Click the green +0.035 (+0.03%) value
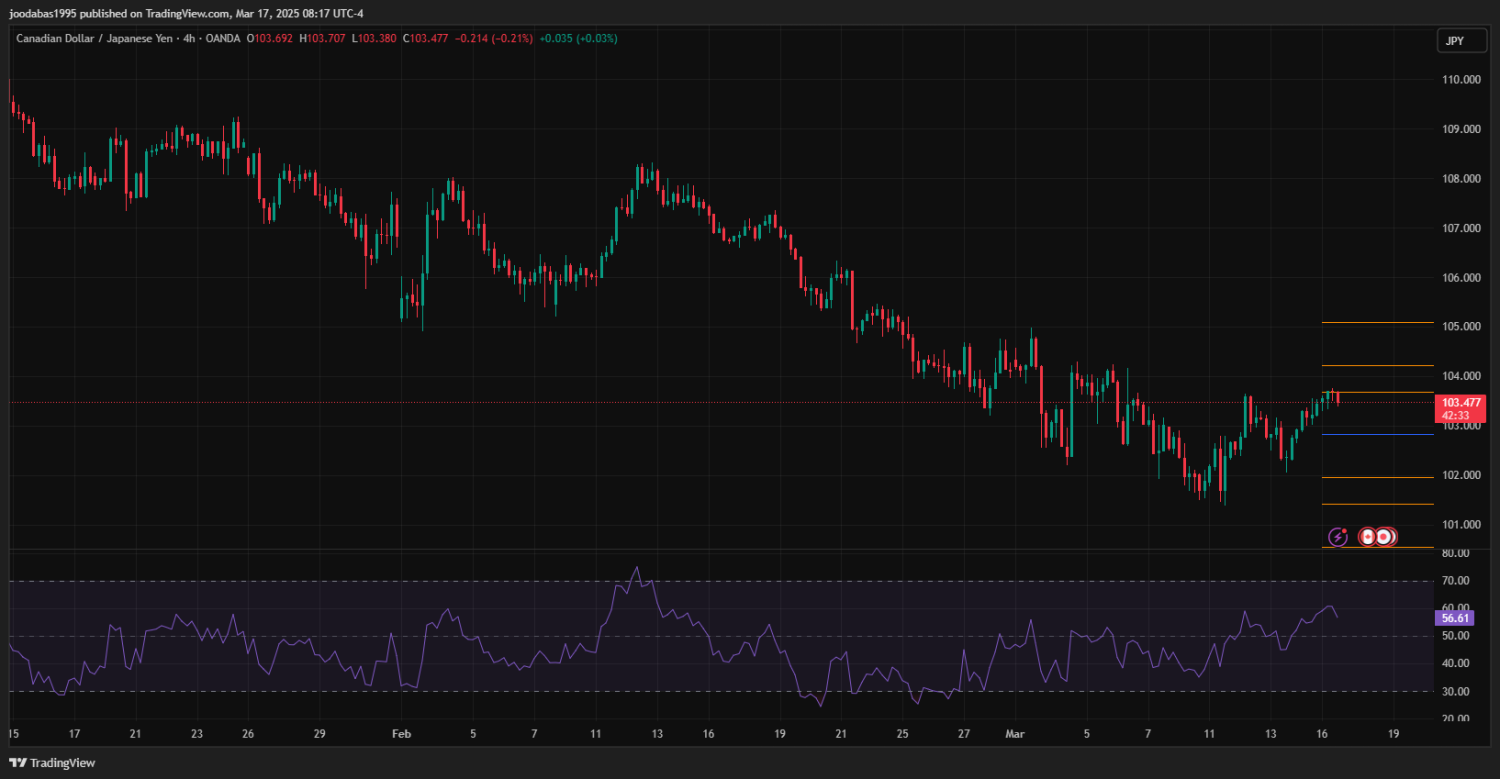 point(578,38)
